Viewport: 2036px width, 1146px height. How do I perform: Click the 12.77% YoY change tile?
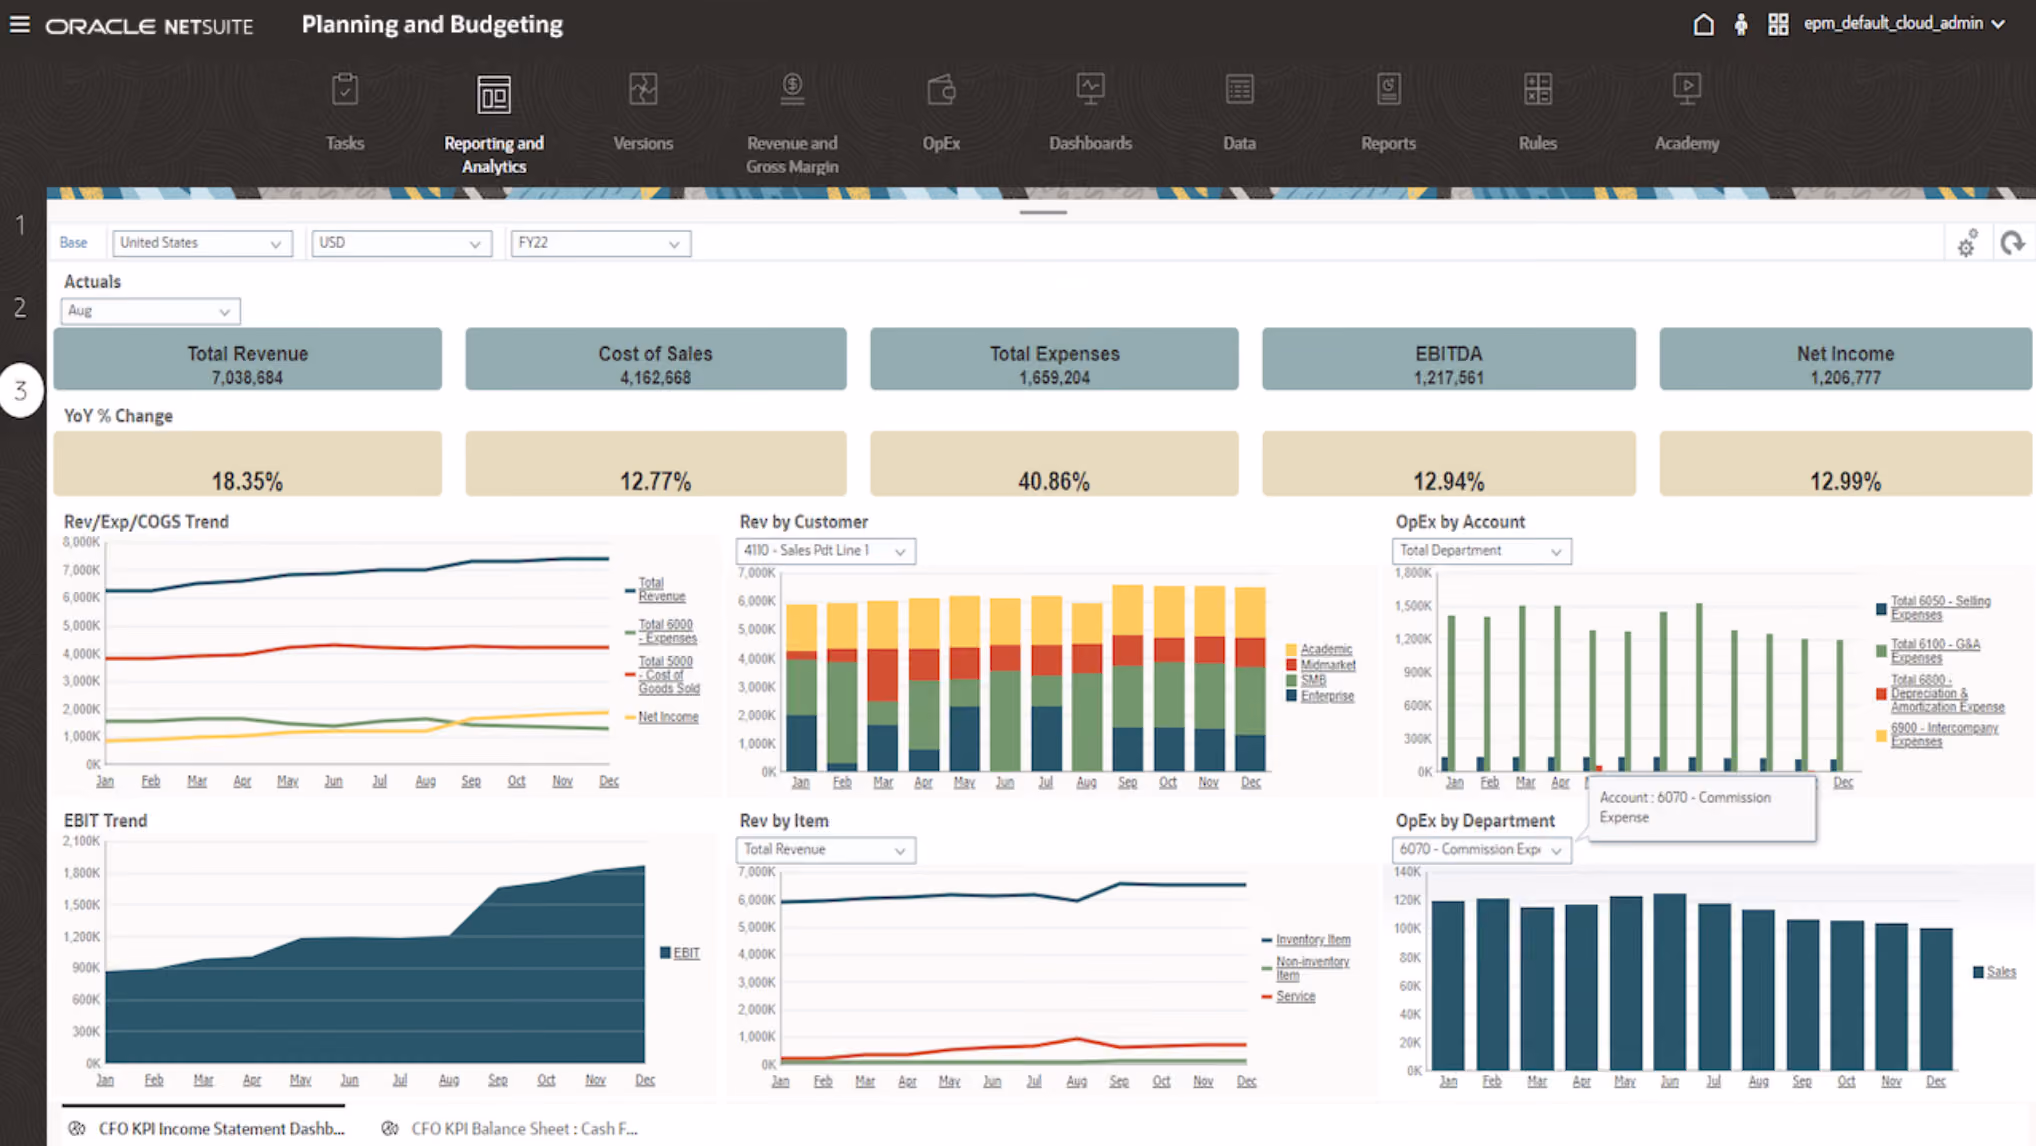(x=655, y=464)
